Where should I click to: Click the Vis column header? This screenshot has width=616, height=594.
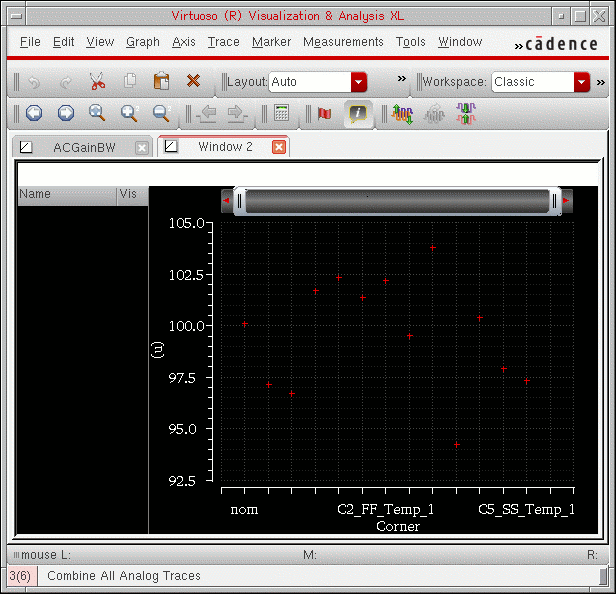pyautogui.click(x=128, y=194)
